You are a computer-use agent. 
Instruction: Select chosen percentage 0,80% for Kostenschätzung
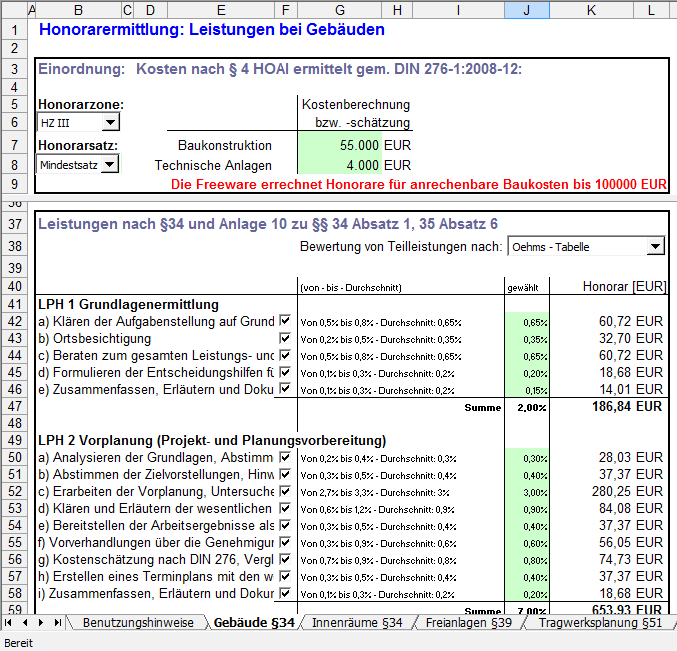tap(527, 560)
